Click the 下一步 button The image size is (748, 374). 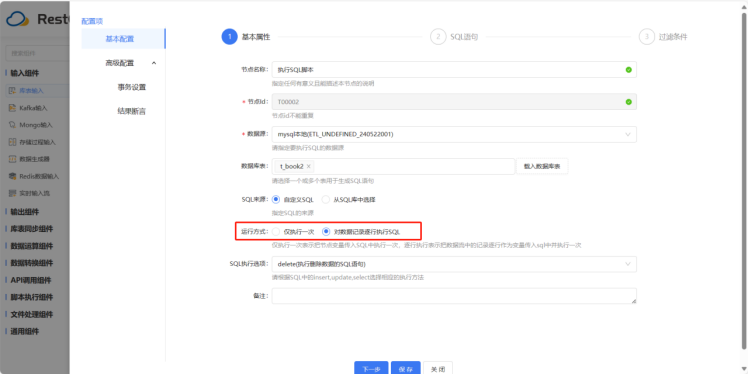point(371,368)
